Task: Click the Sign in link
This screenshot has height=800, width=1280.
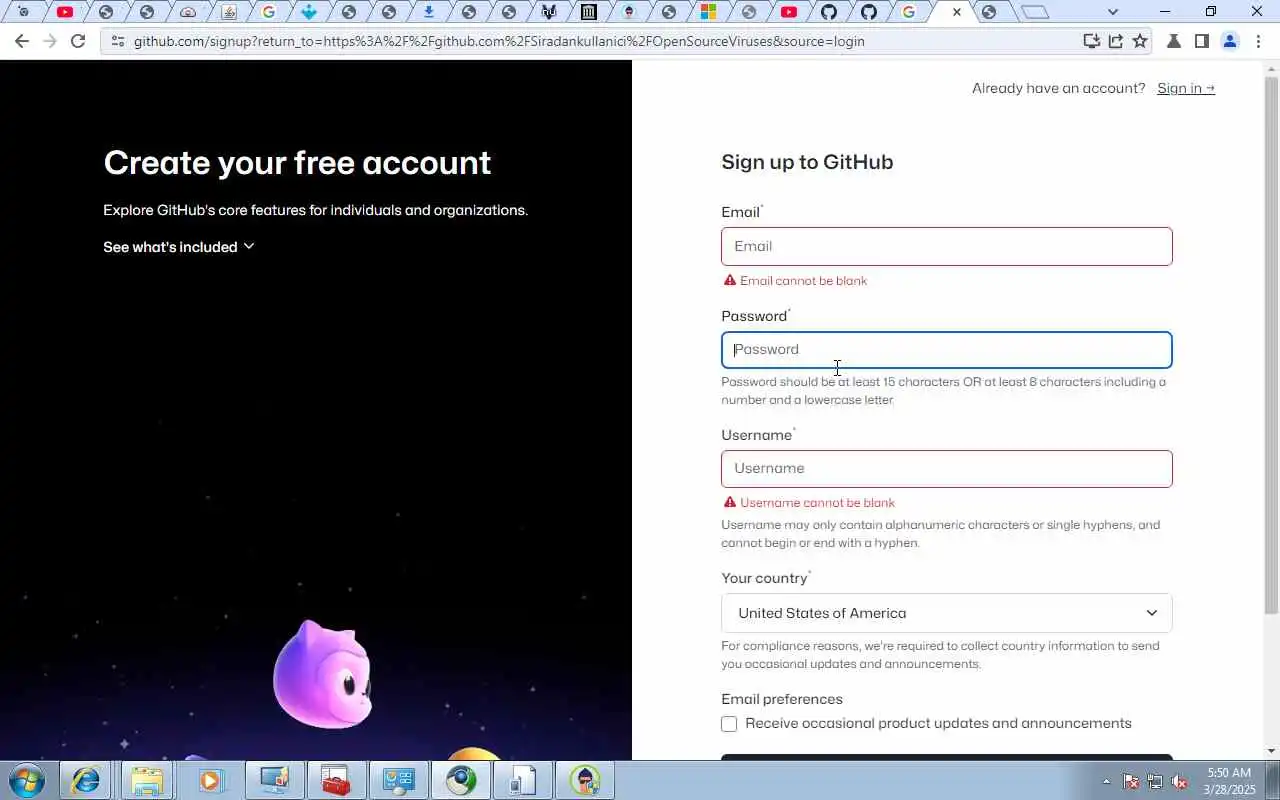Action: [x=1186, y=88]
